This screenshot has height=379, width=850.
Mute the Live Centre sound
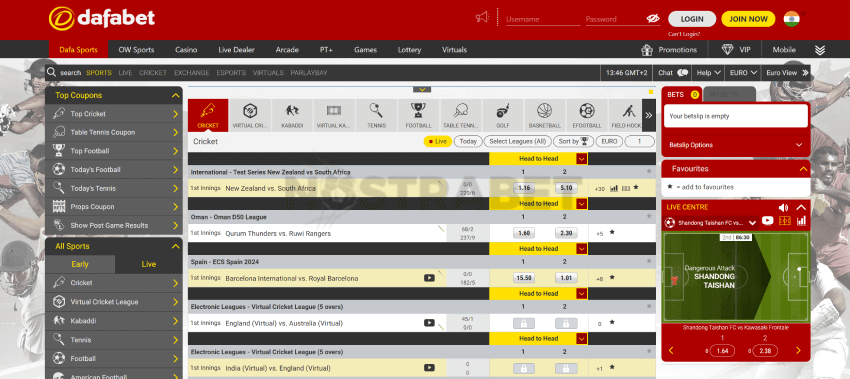(x=783, y=207)
